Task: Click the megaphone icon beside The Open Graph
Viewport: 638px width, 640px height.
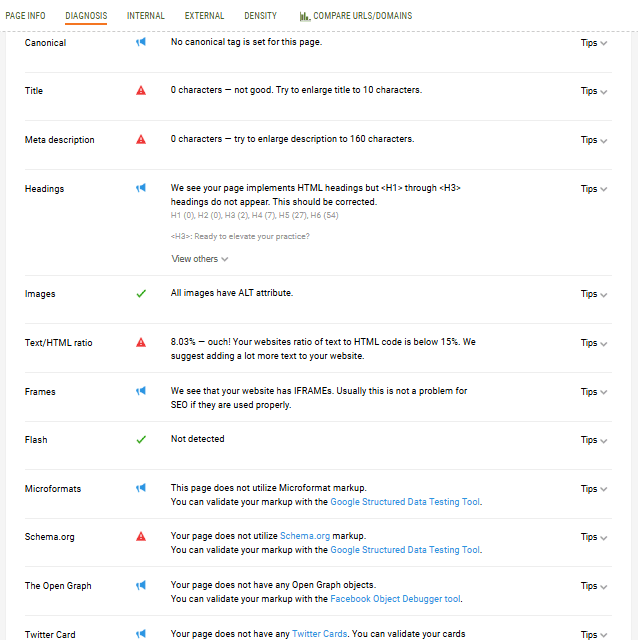Action: 141,585
